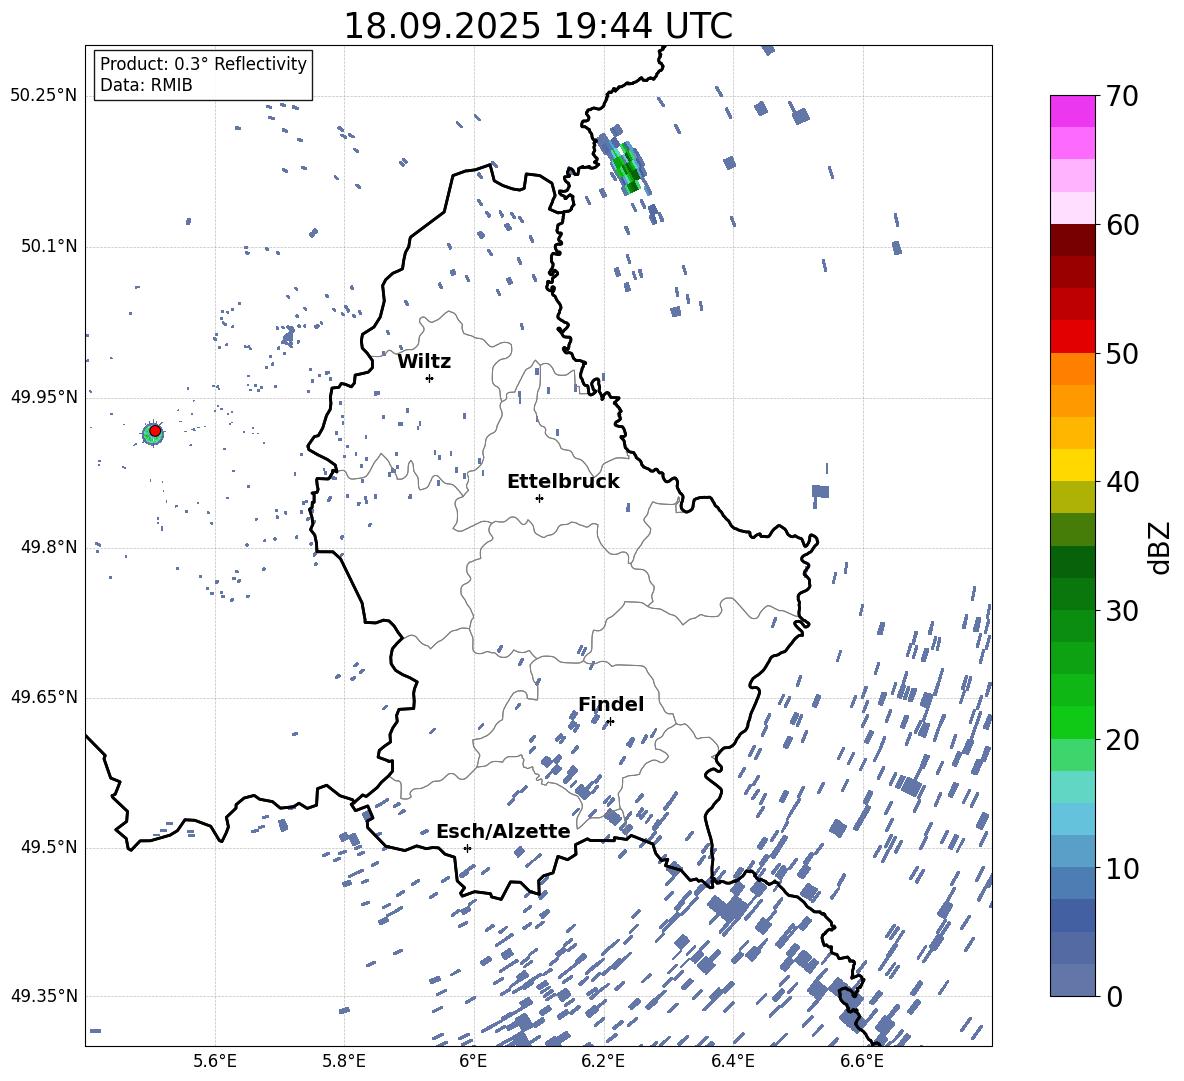Click the Wiltz city label
Viewport: 1184px width, 1081px height.
tap(424, 362)
